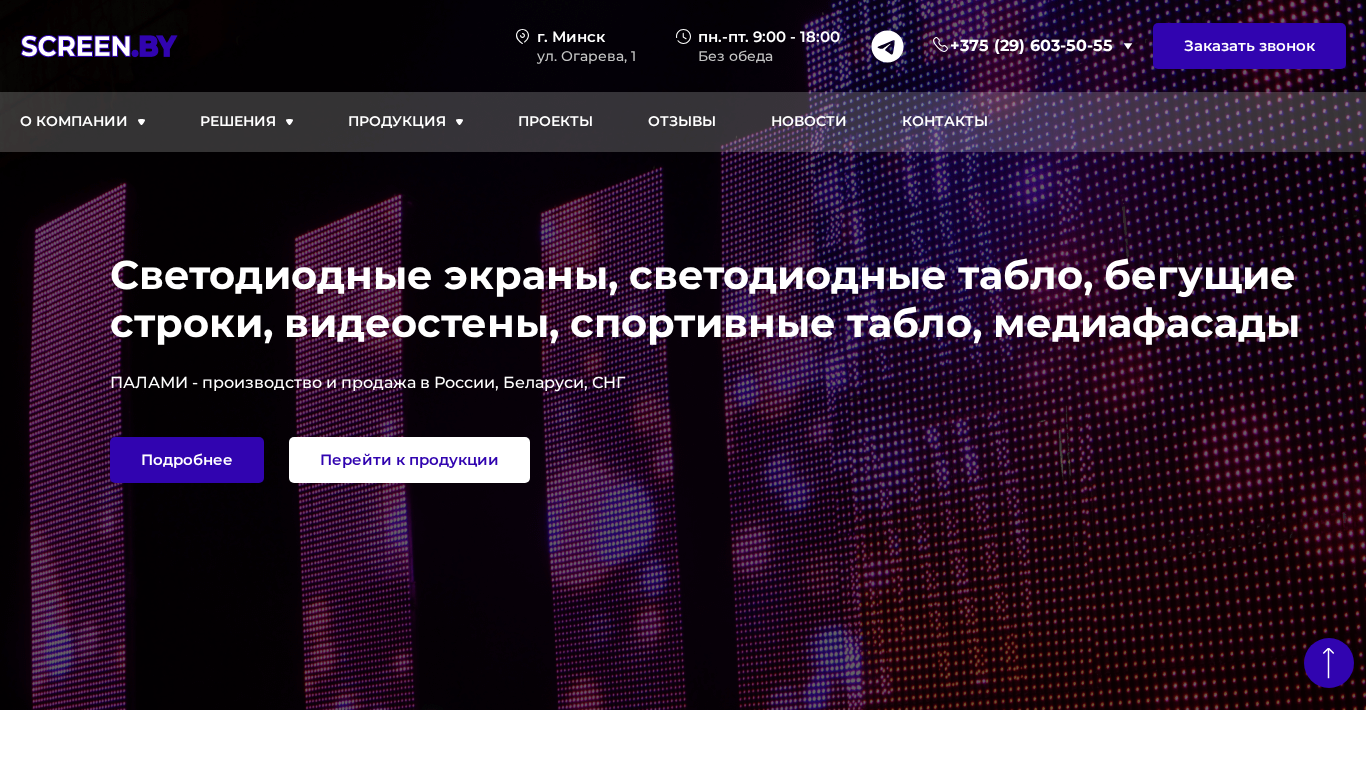The width and height of the screenshot is (1366, 768).
Task: Expand the РЕШЕНИЯ submenu arrow
Action: pyautogui.click(x=289, y=122)
